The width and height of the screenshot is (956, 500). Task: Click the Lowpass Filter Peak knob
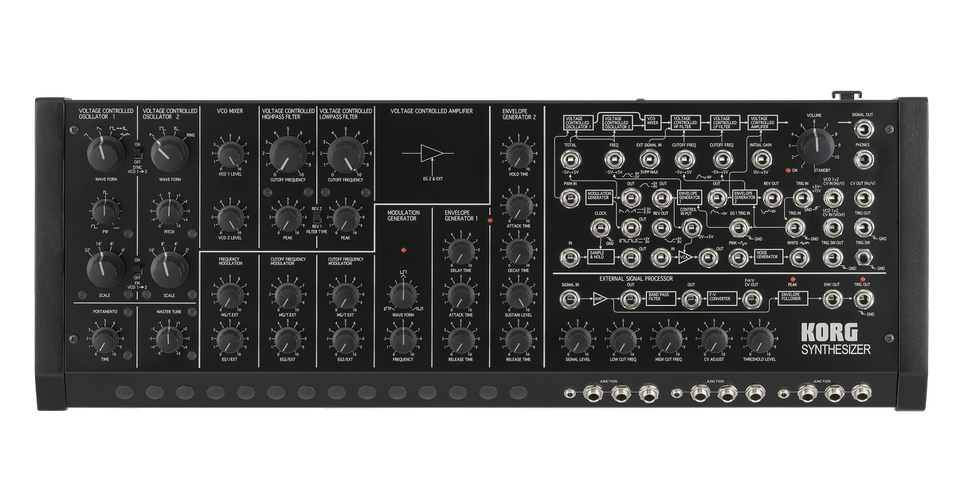(x=345, y=218)
